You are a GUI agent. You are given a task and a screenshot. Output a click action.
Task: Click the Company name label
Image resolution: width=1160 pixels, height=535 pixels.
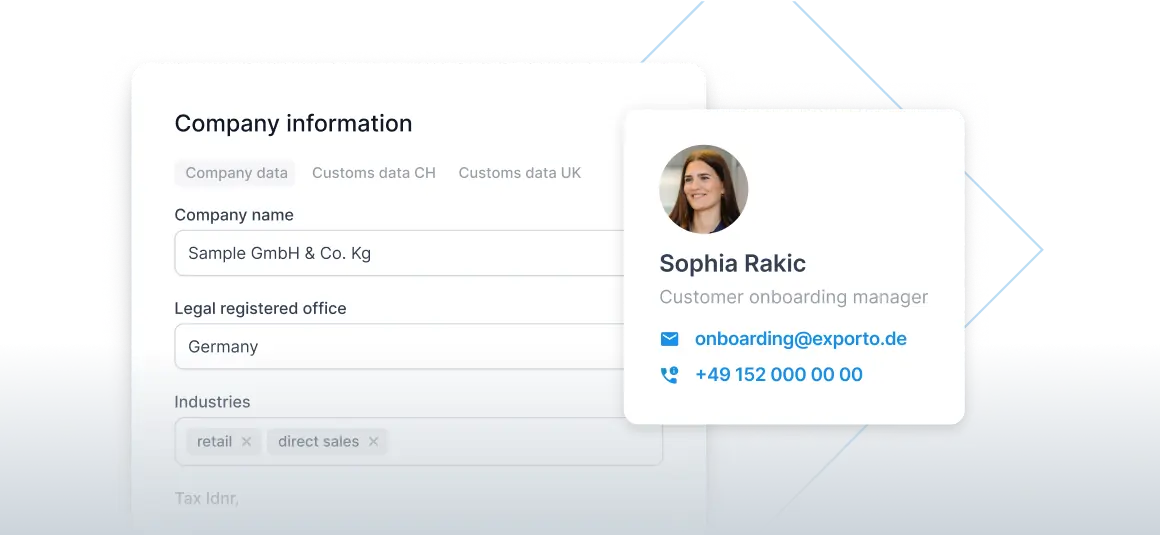tap(234, 215)
